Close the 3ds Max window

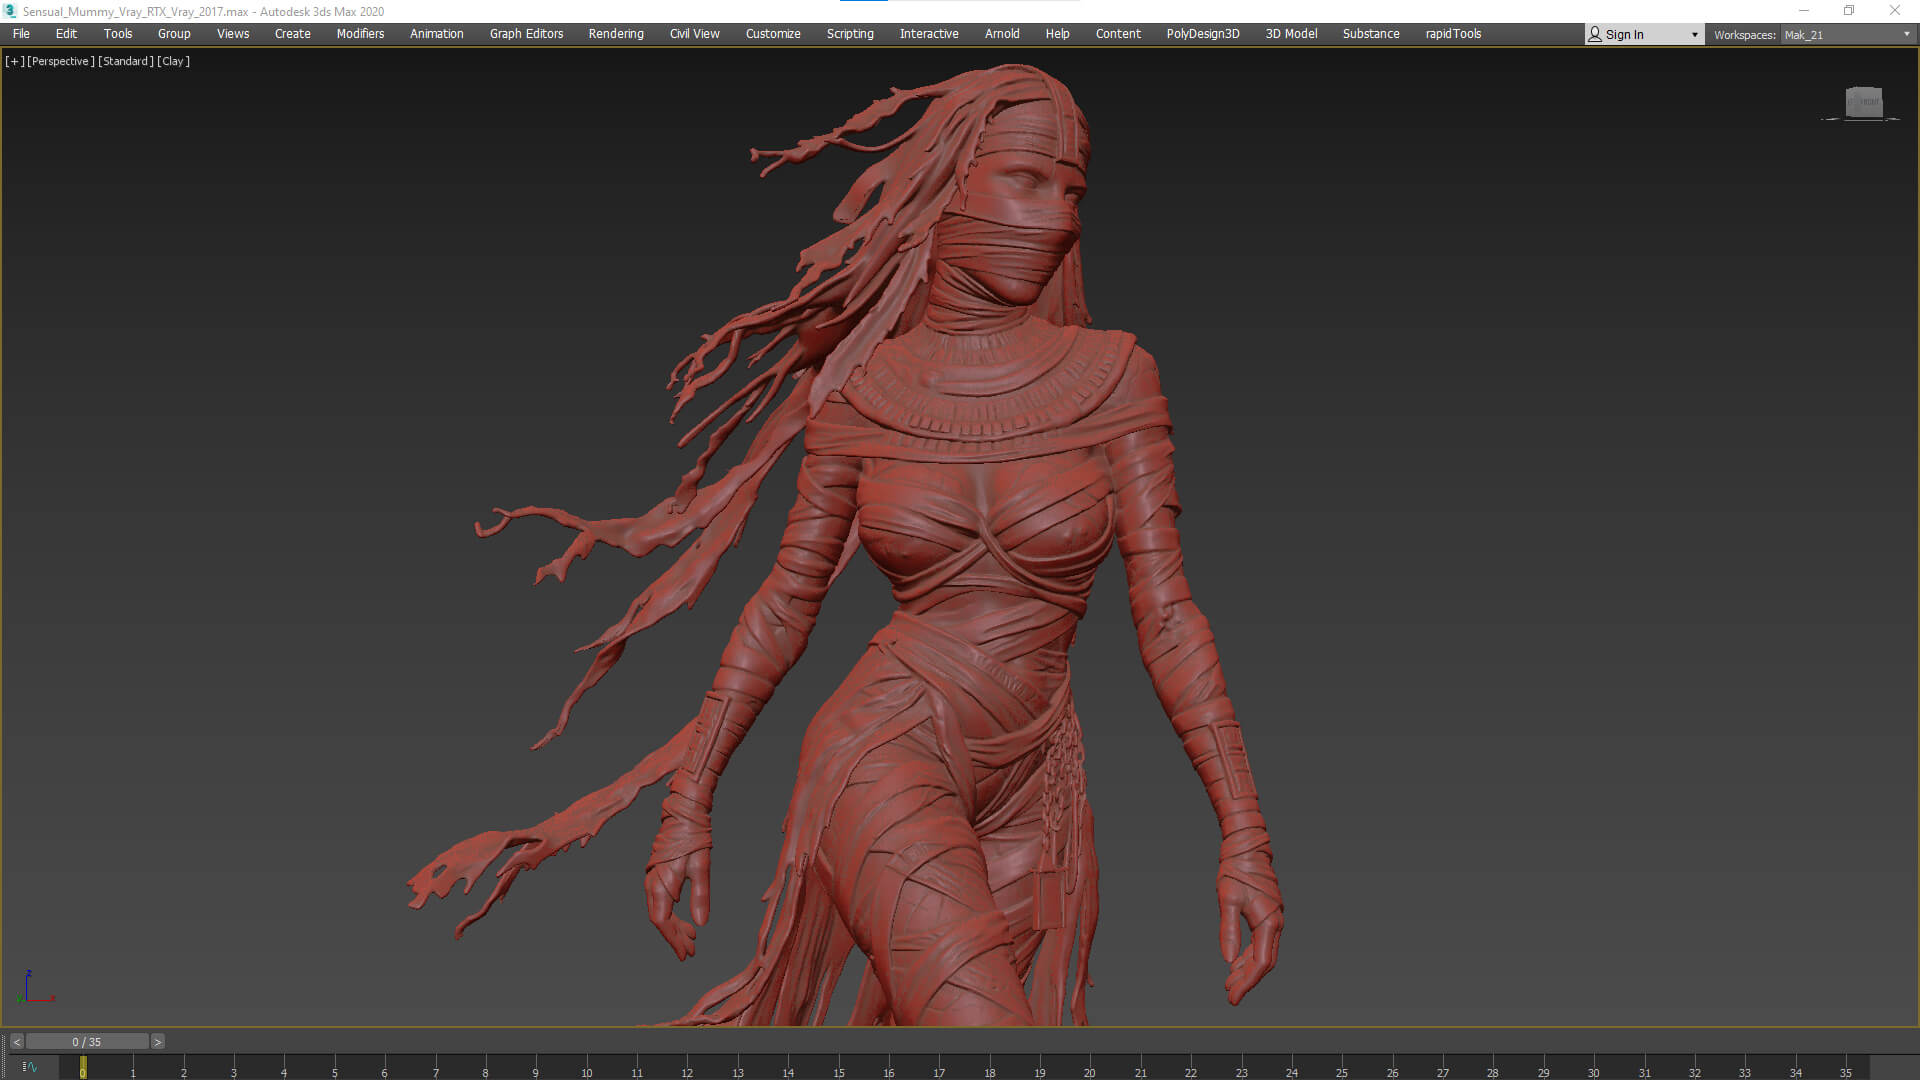1895,11
